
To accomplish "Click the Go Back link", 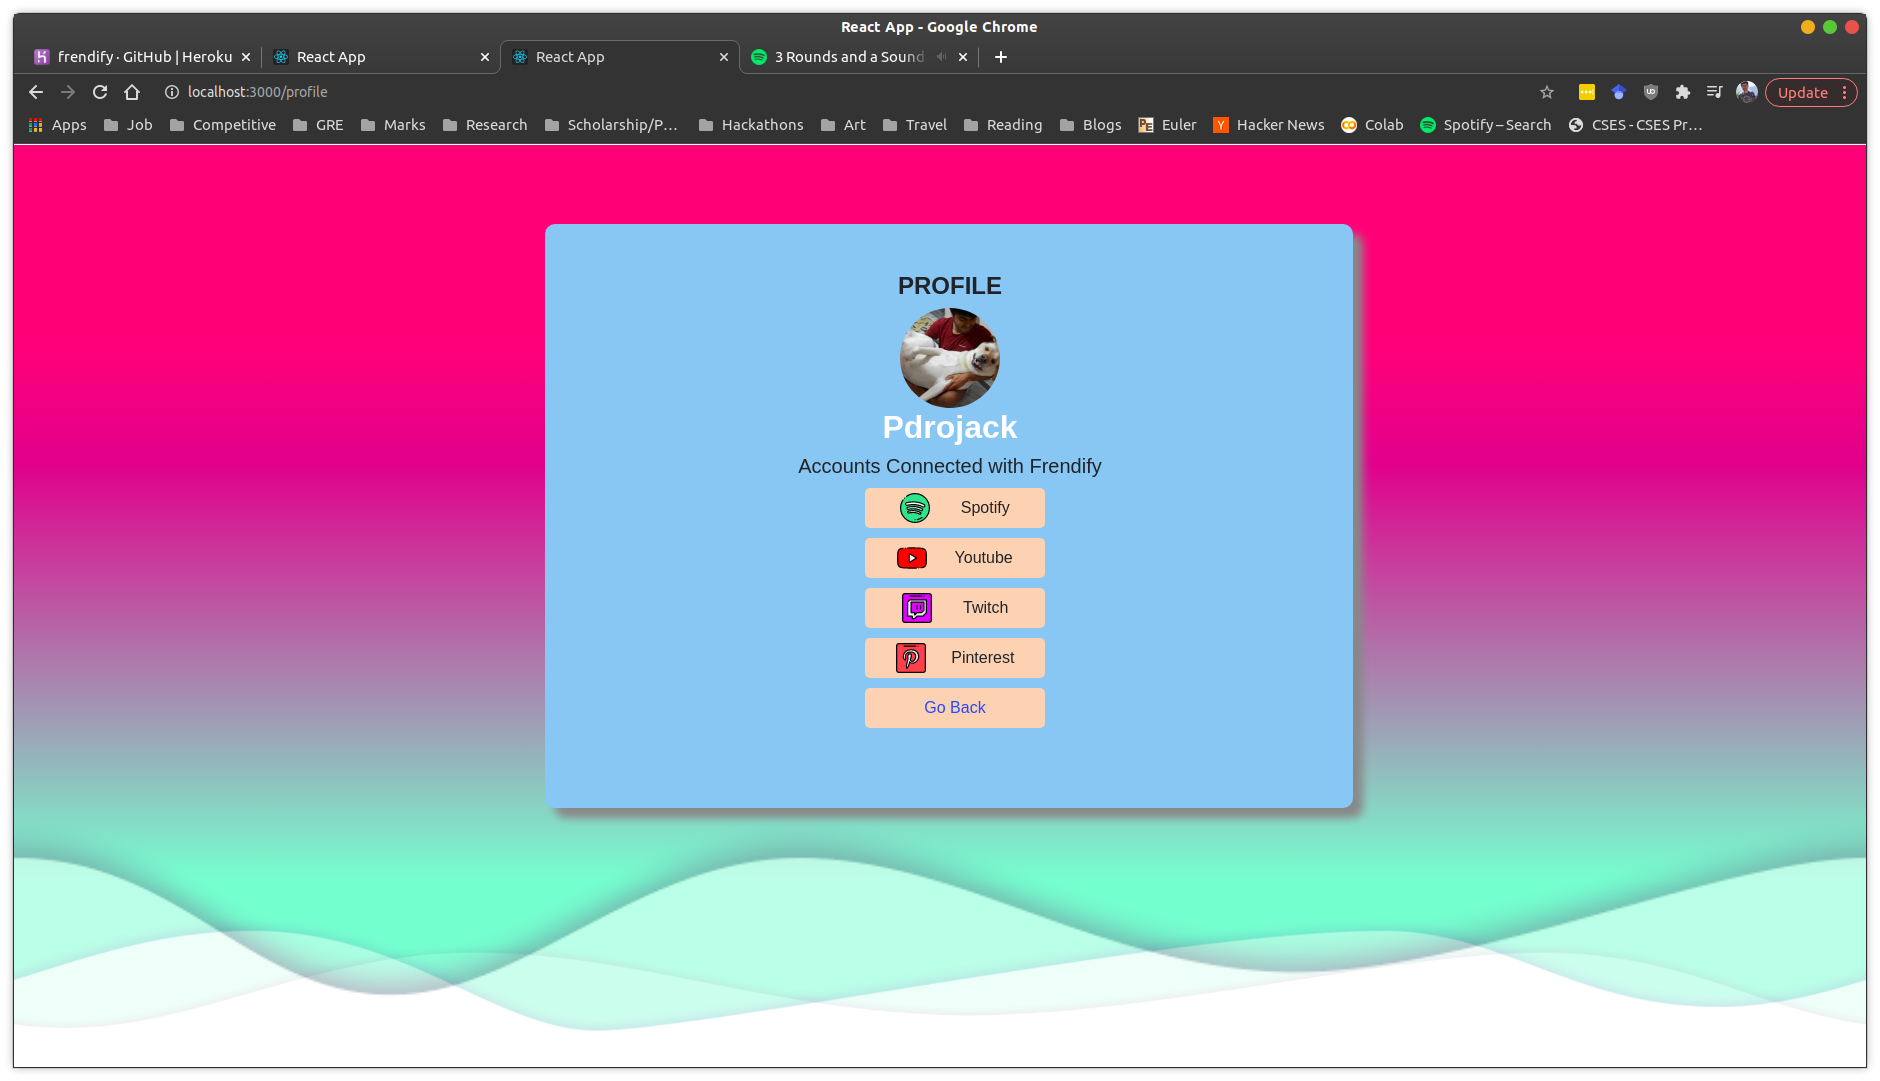I will (955, 708).
